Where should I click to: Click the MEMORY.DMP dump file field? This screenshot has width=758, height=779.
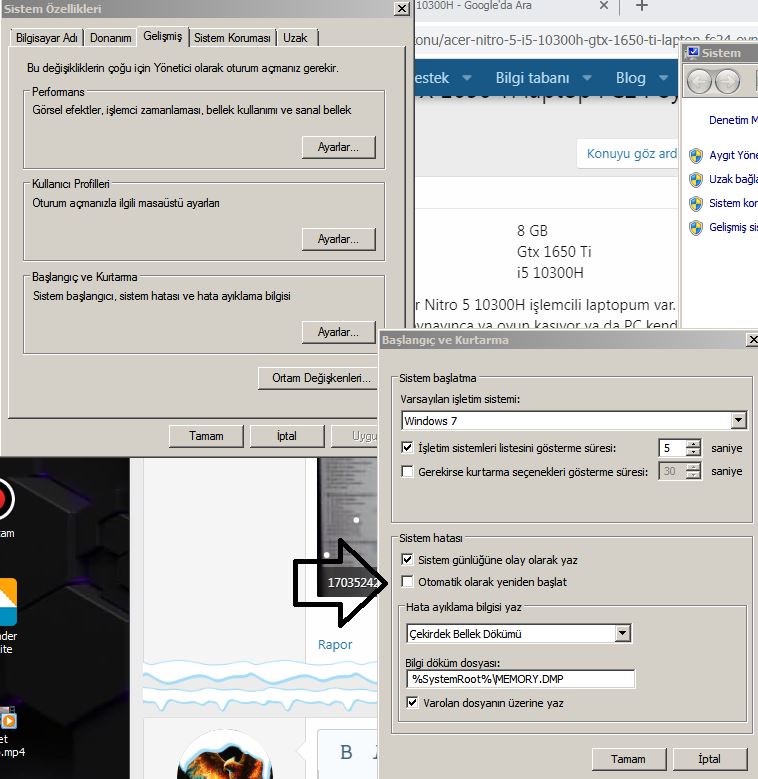[521, 679]
